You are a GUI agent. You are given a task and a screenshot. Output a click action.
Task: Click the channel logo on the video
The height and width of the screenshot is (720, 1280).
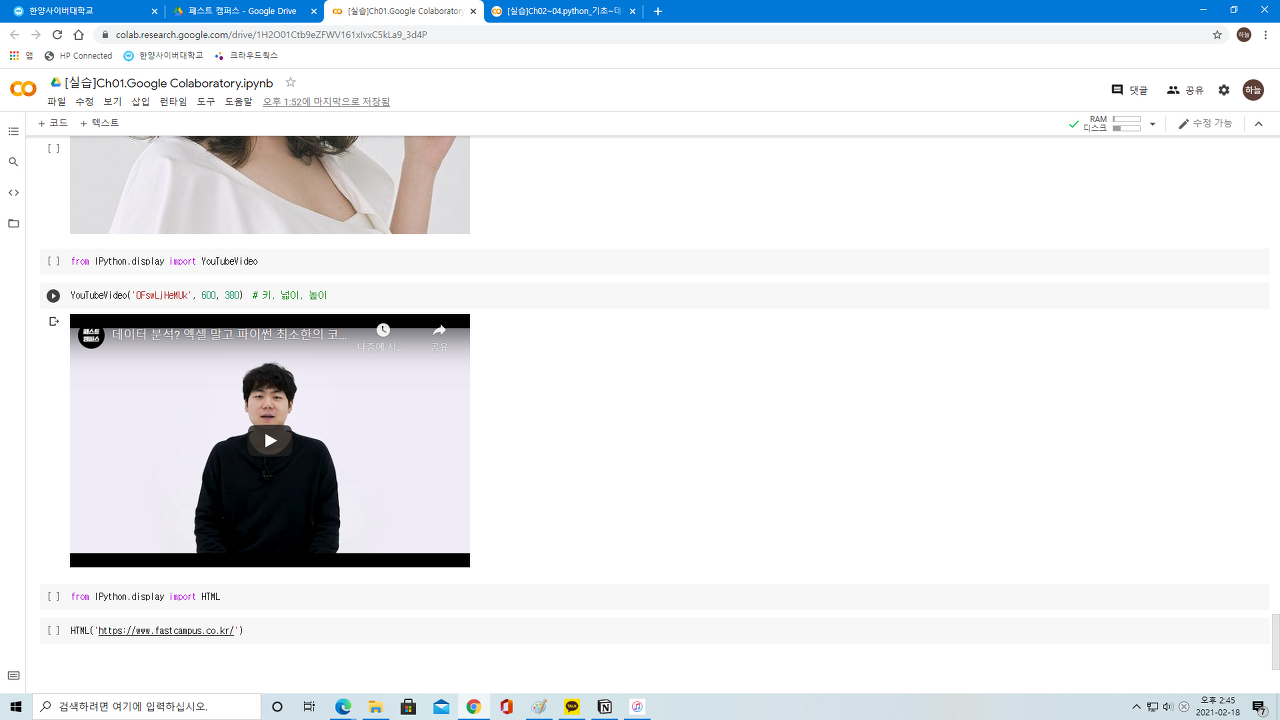[91, 335]
